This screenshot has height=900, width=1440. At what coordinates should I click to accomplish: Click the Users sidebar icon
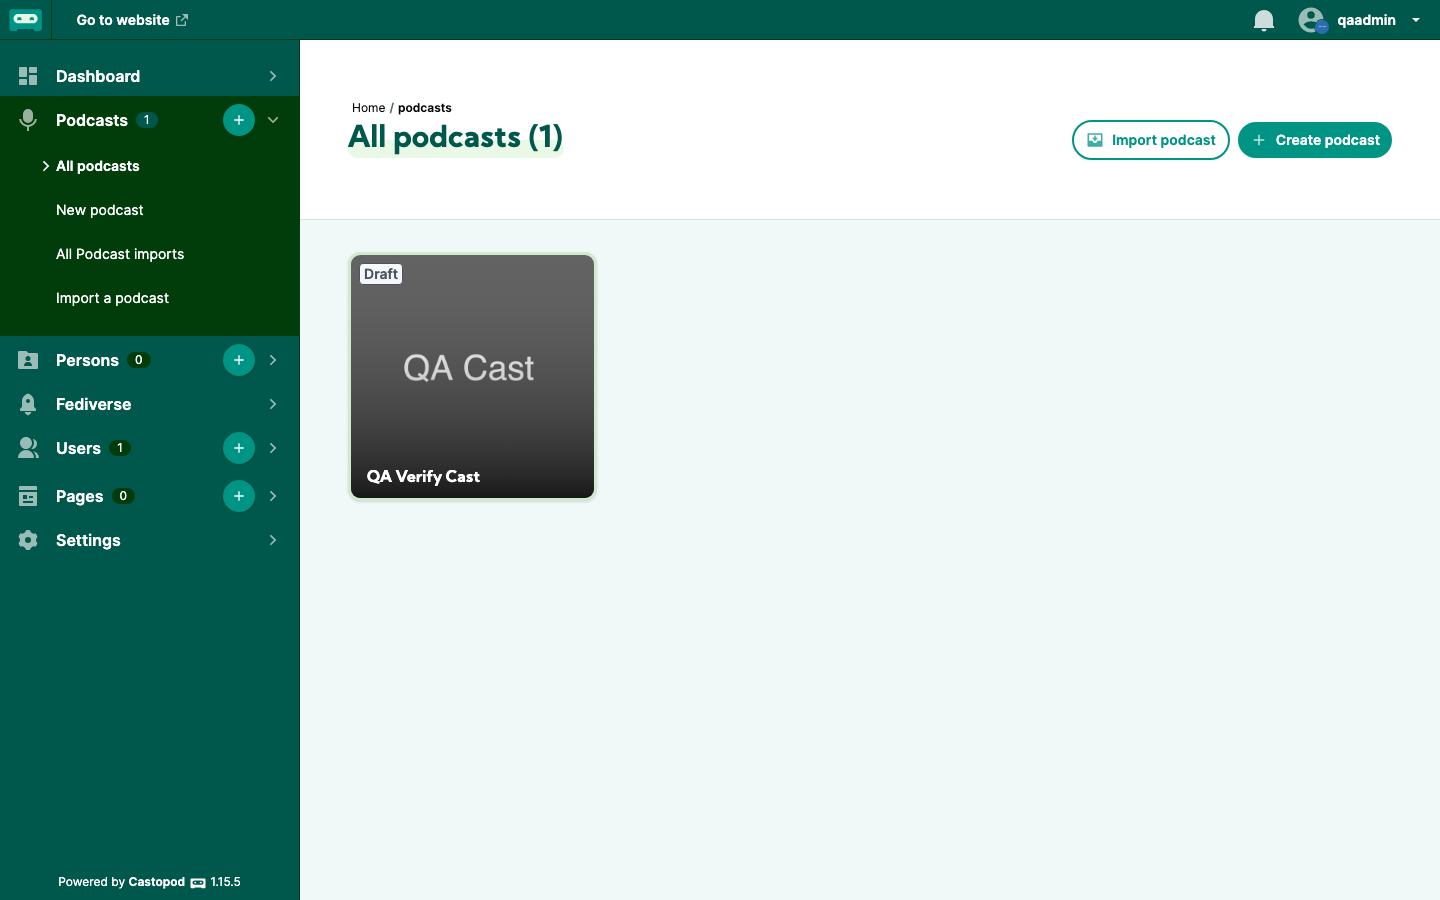pos(28,448)
